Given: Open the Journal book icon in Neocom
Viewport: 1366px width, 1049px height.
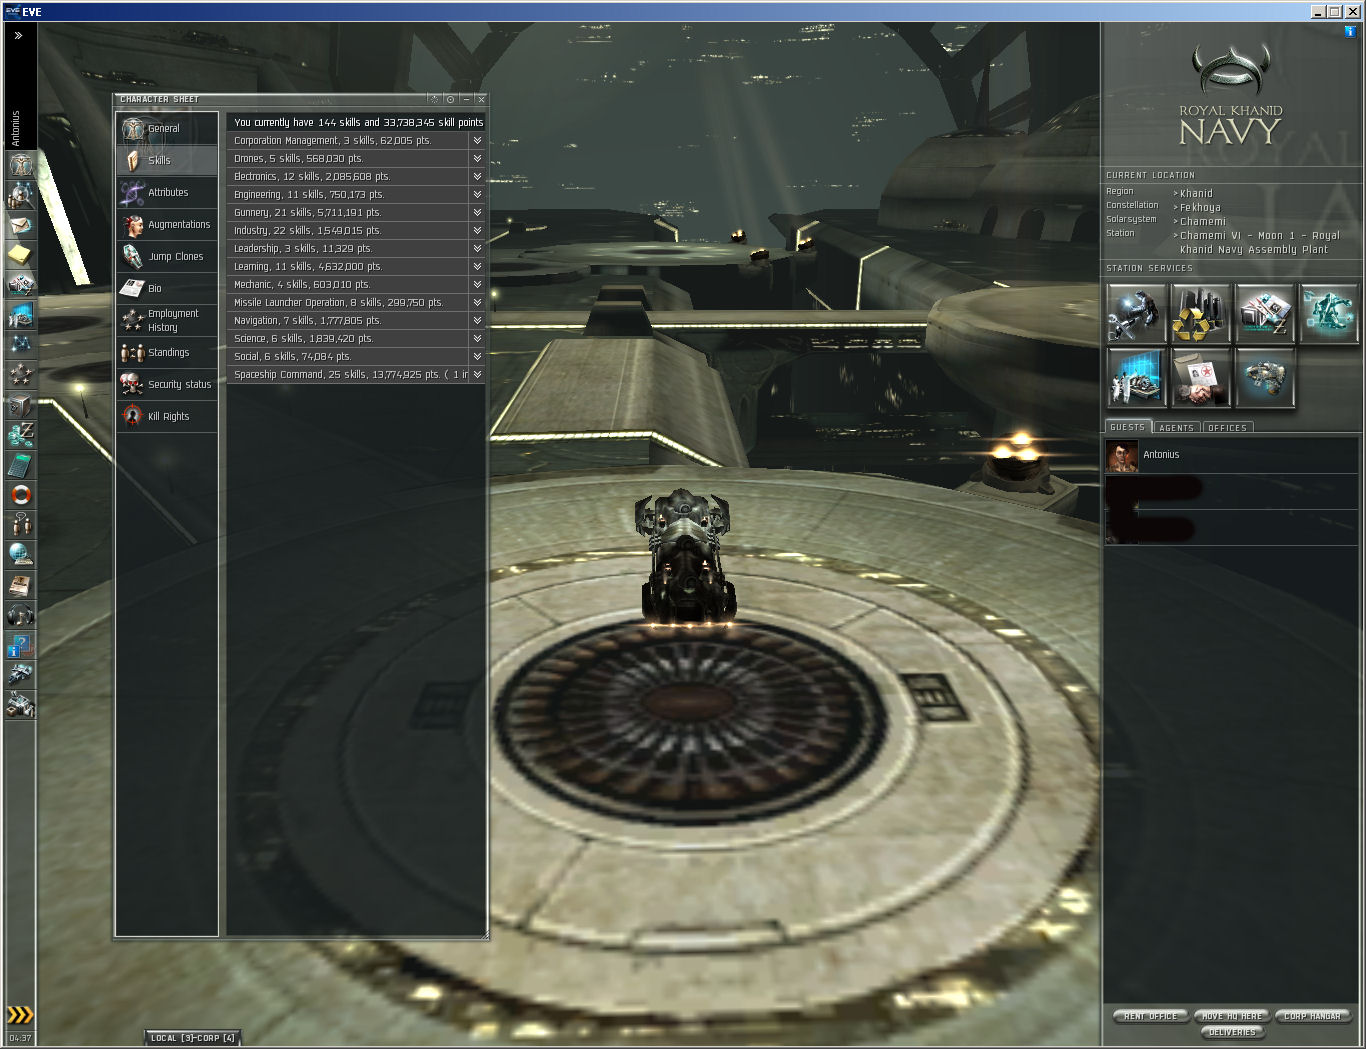Looking at the screenshot, I should tap(20, 584).
